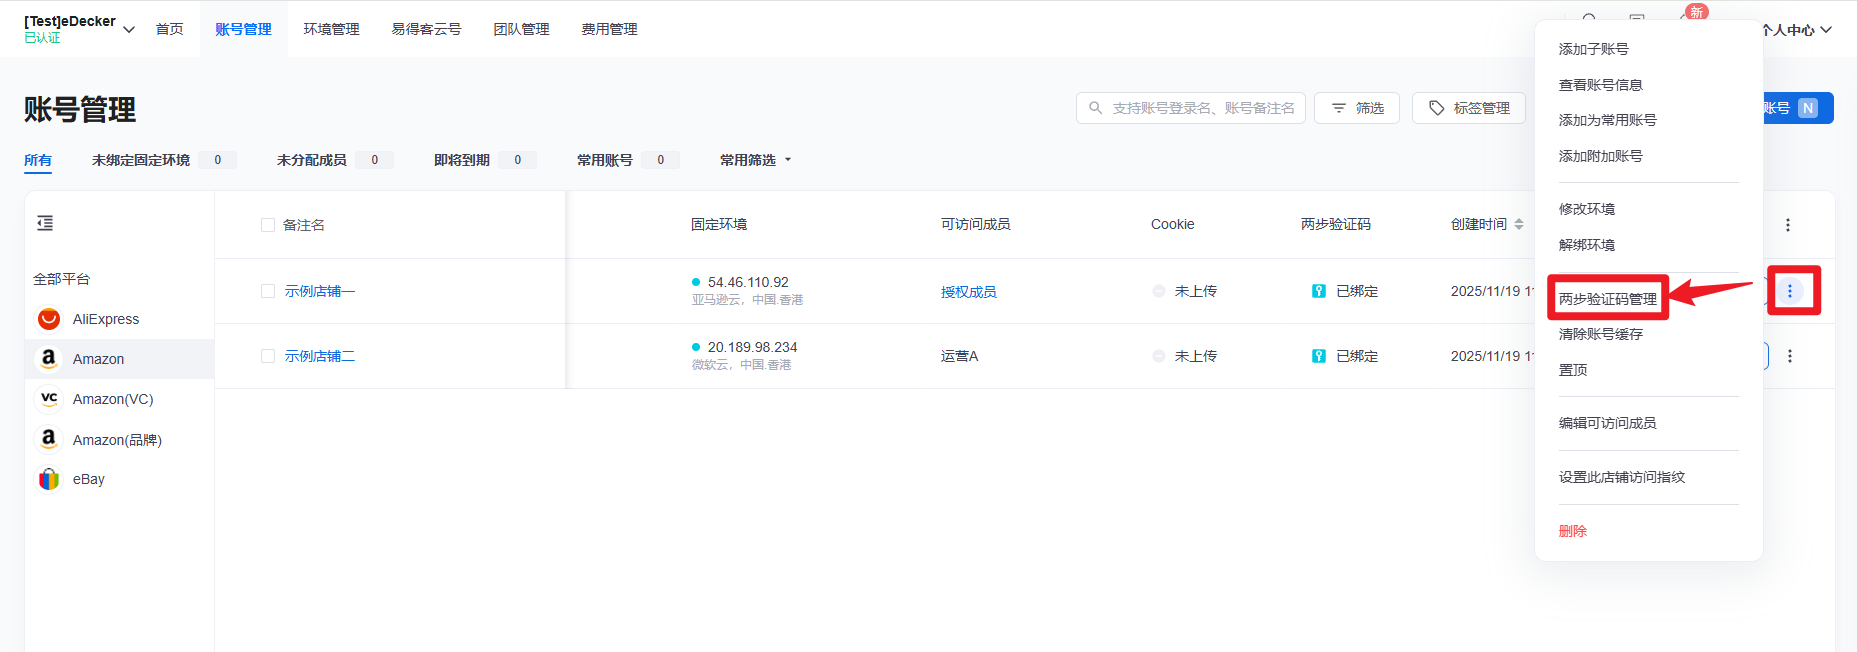The width and height of the screenshot is (1857, 652).
Task: Check the 示例店铺一 row checkbox
Action: tap(268, 291)
